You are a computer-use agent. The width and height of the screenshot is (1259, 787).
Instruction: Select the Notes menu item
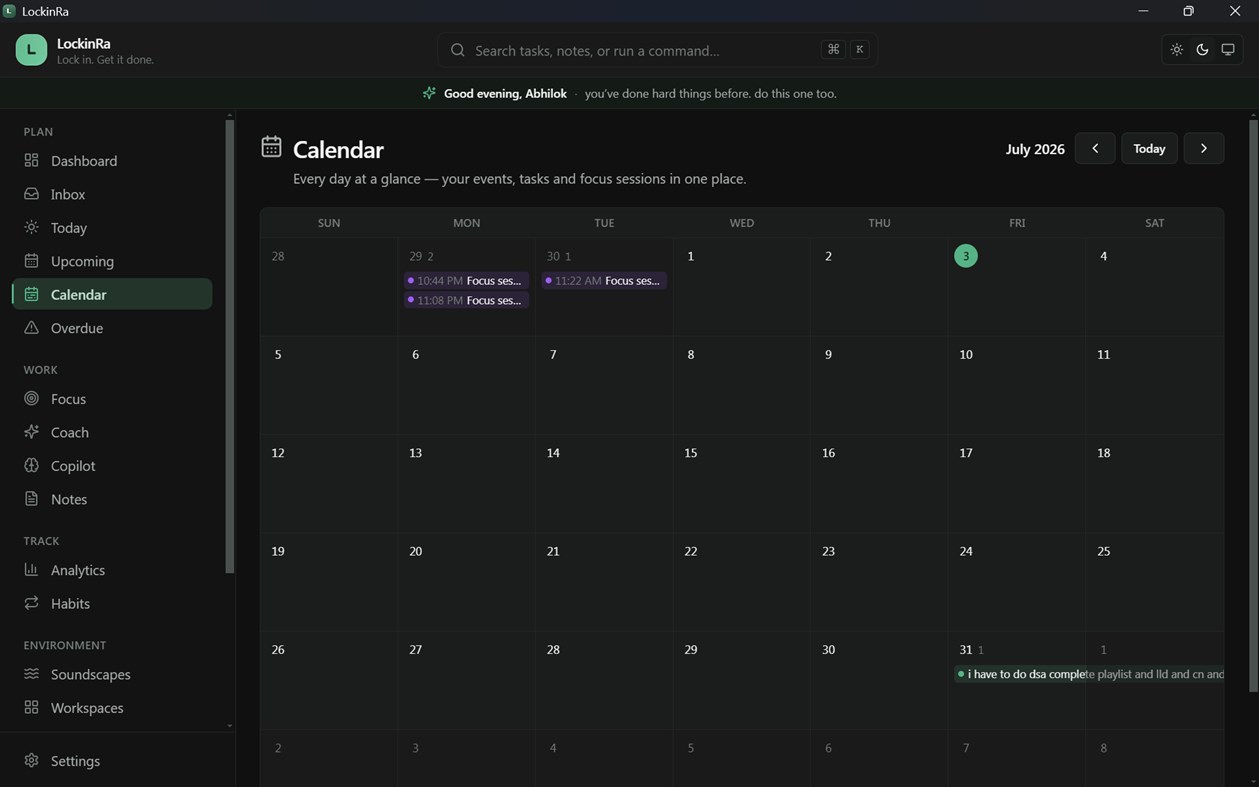[x=112, y=499]
